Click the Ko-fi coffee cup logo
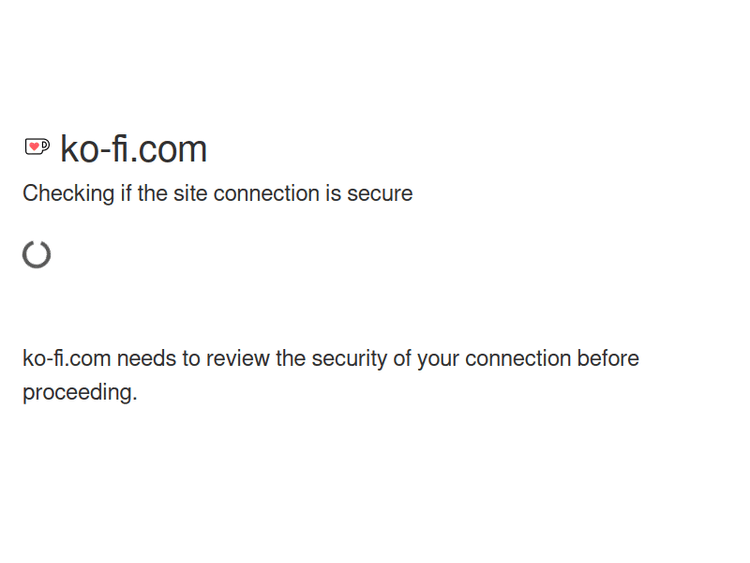Image resolution: width=750 pixels, height=563 pixels. pyautogui.click(x=37, y=147)
